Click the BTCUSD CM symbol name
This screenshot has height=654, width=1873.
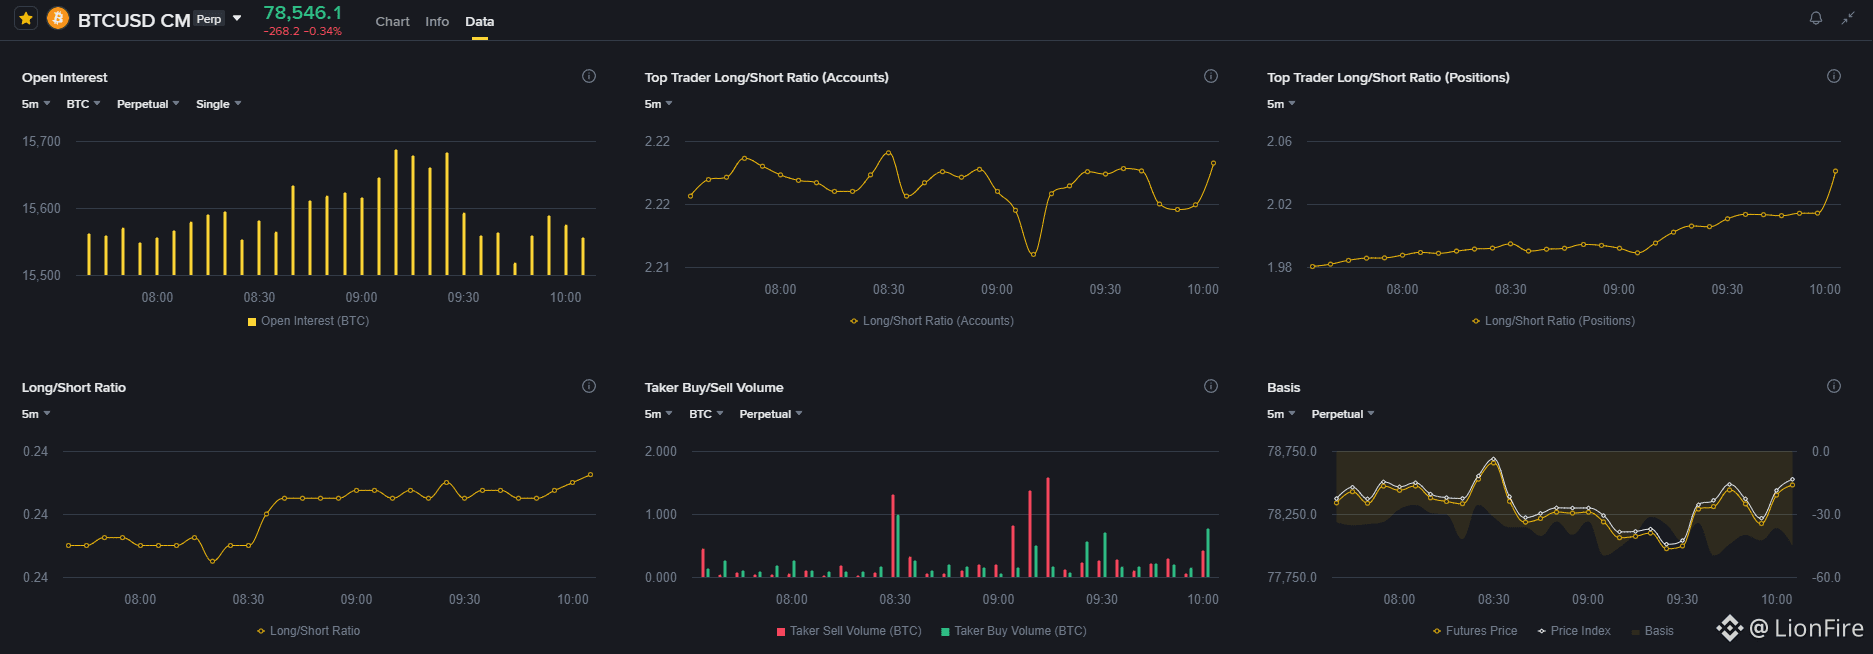134,20
